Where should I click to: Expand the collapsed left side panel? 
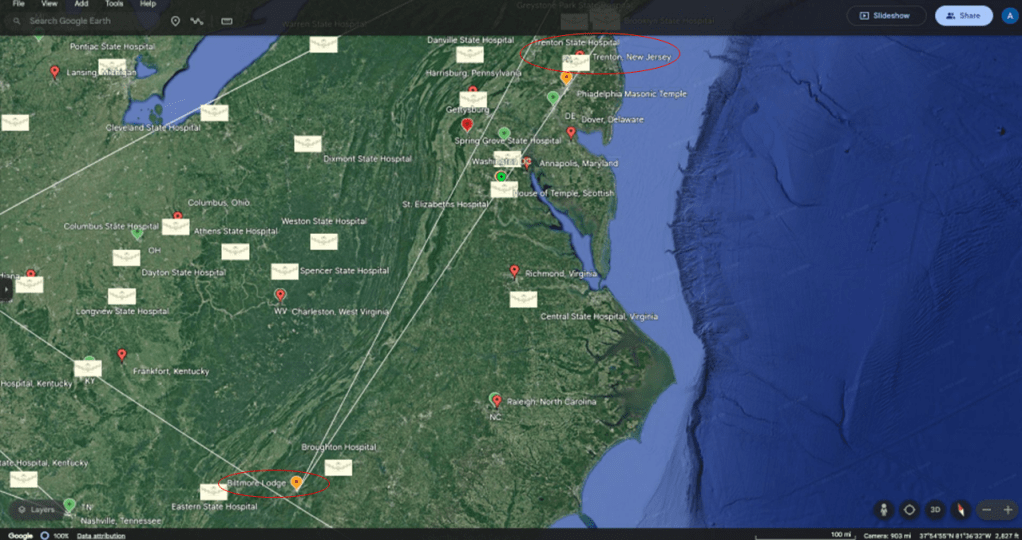5,288
